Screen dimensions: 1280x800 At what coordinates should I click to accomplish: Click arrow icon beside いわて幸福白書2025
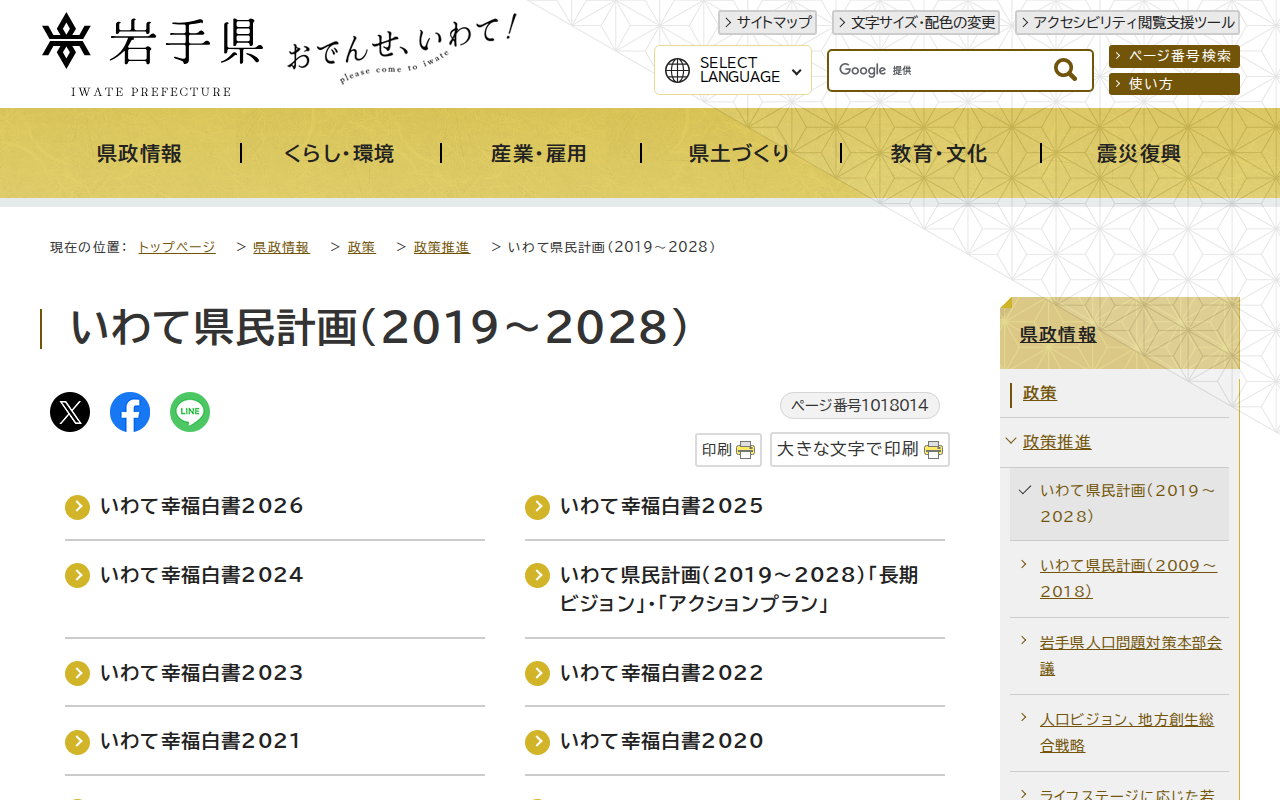coord(538,507)
